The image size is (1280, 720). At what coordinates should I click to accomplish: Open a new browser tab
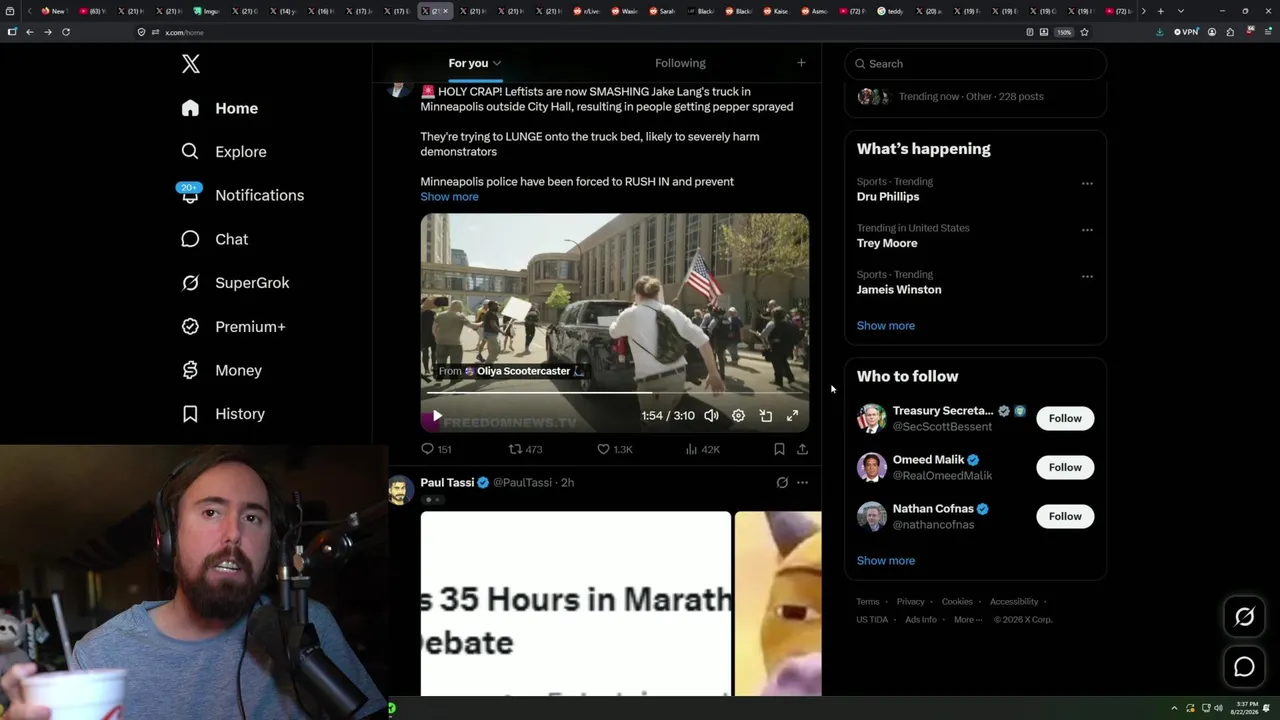[x=1160, y=11]
